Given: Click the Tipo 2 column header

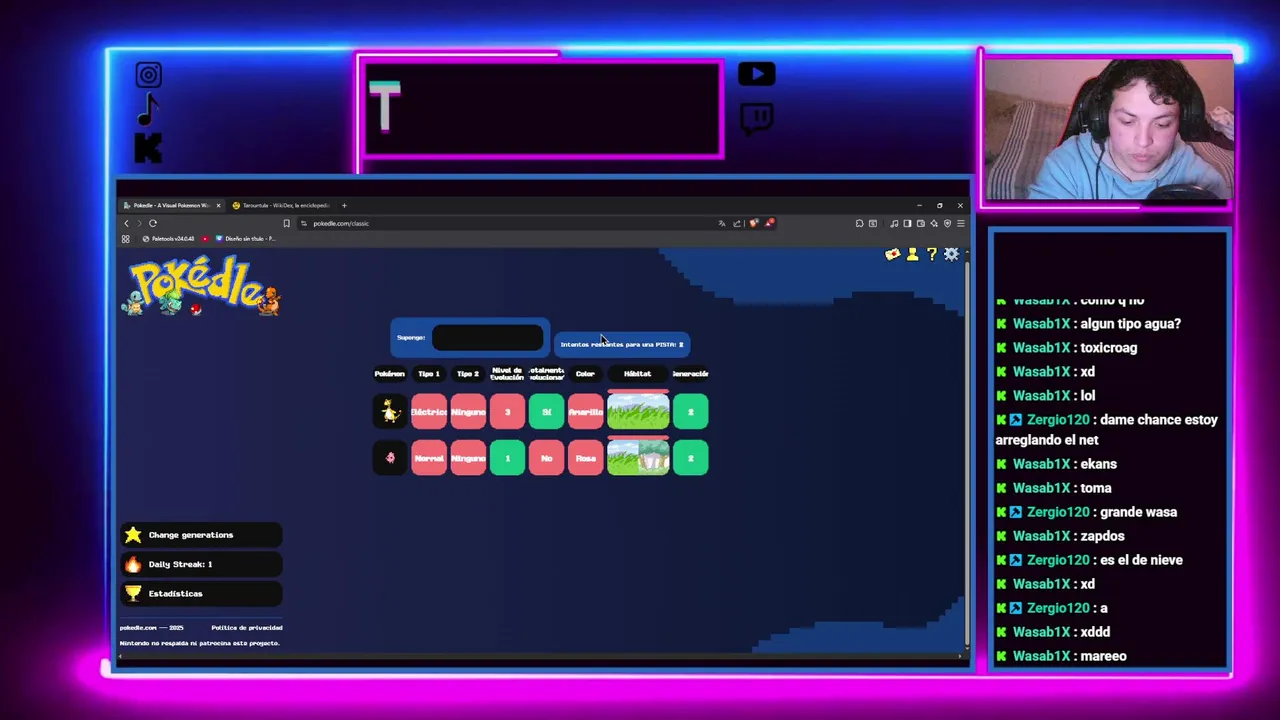Looking at the screenshot, I should (x=468, y=374).
